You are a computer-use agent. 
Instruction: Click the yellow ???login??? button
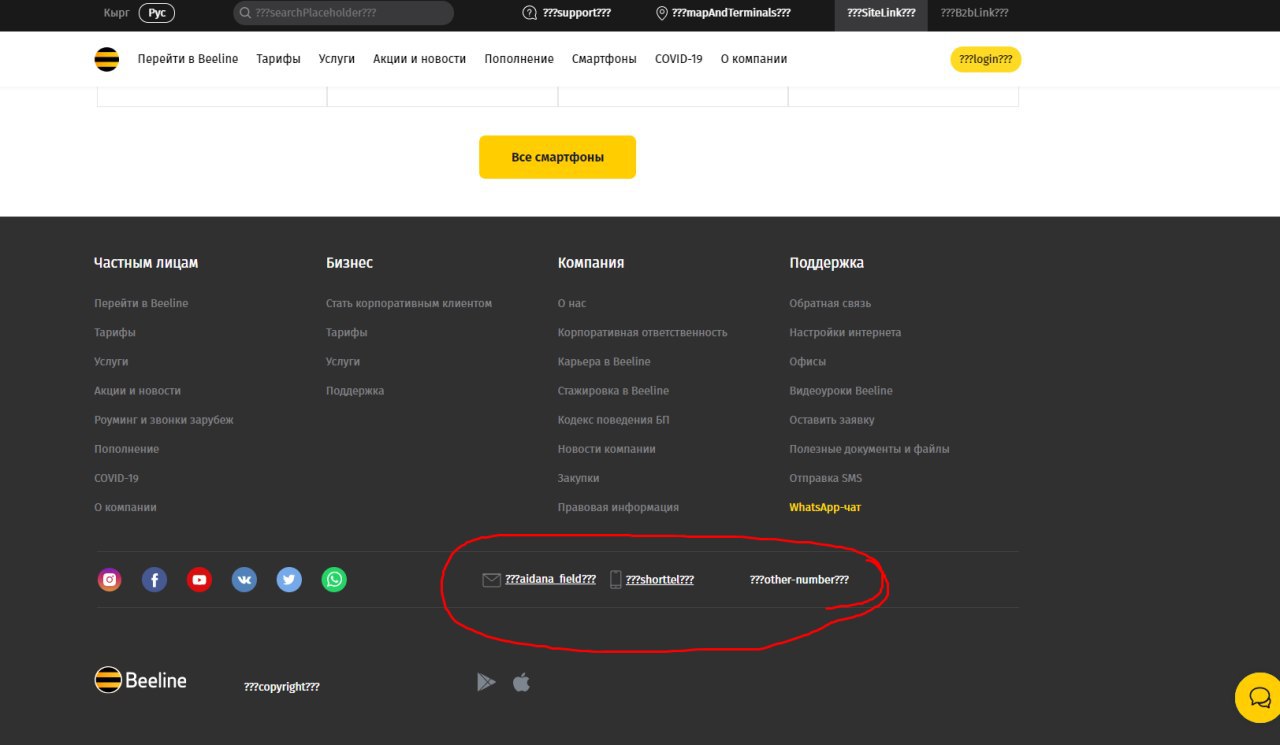(986, 60)
